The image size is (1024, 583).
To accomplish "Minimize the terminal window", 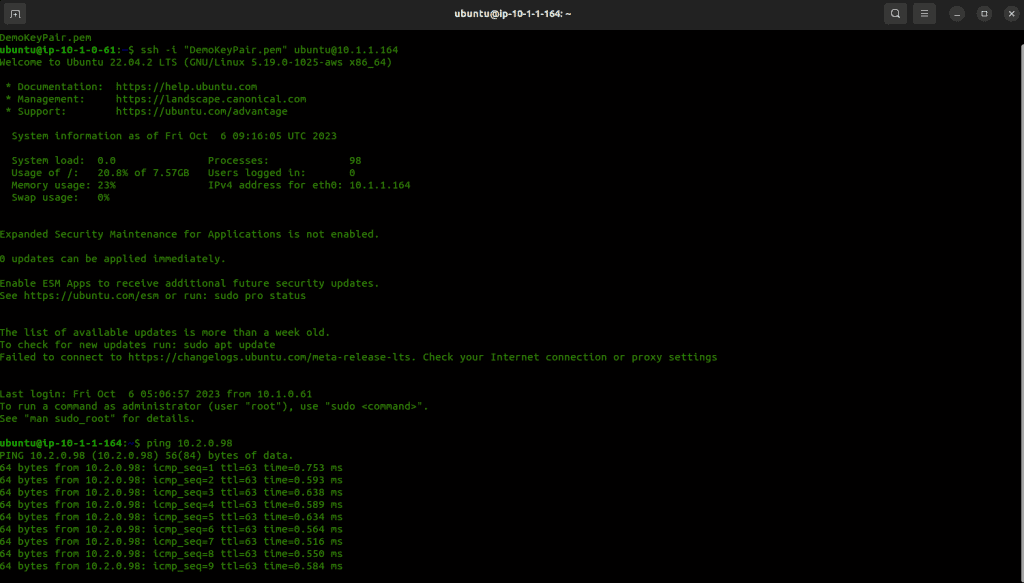I will [x=957, y=13].
